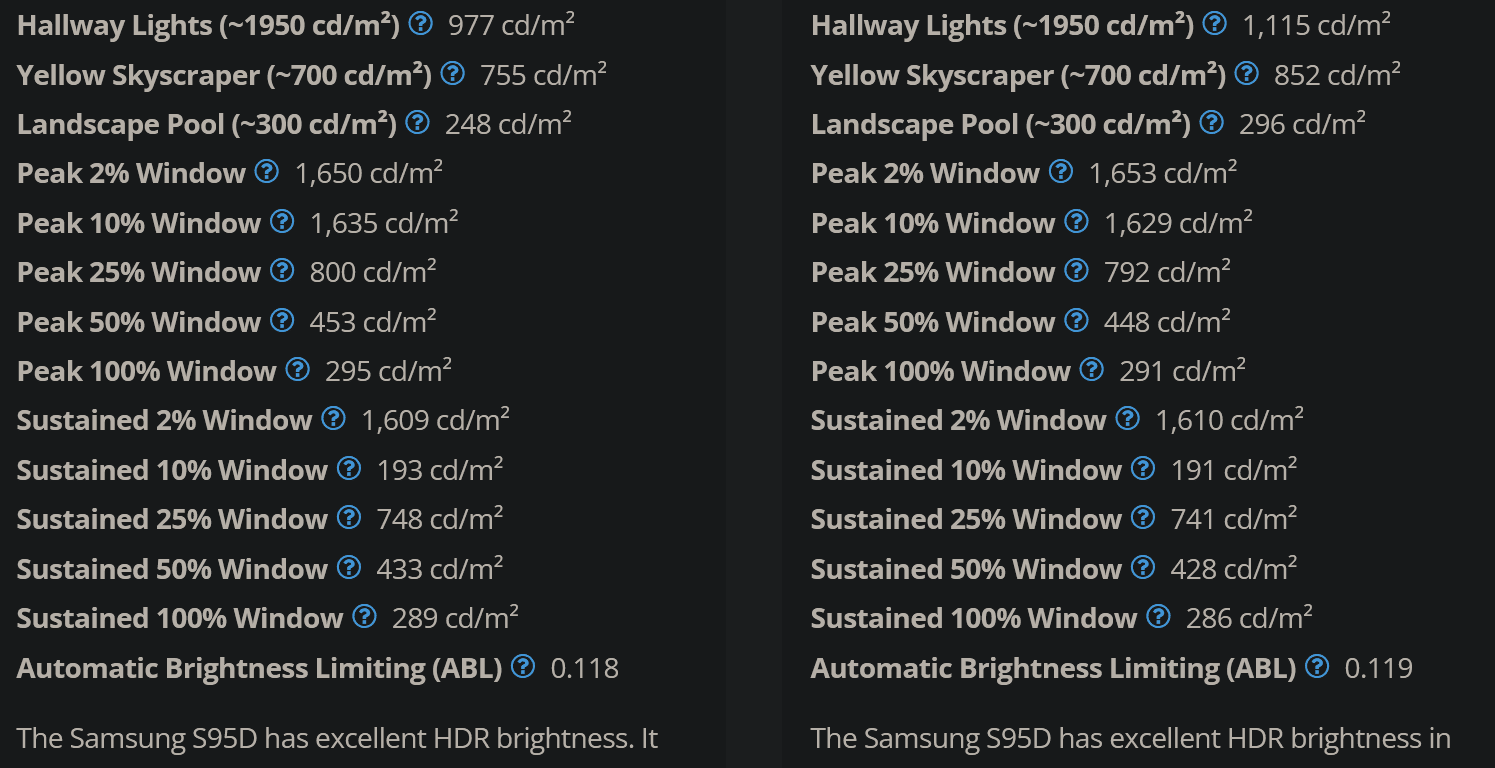Open help for right Automatic Brightness Limiting
The width and height of the screenshot is (1495, 768).
(x=1317, y=666)
